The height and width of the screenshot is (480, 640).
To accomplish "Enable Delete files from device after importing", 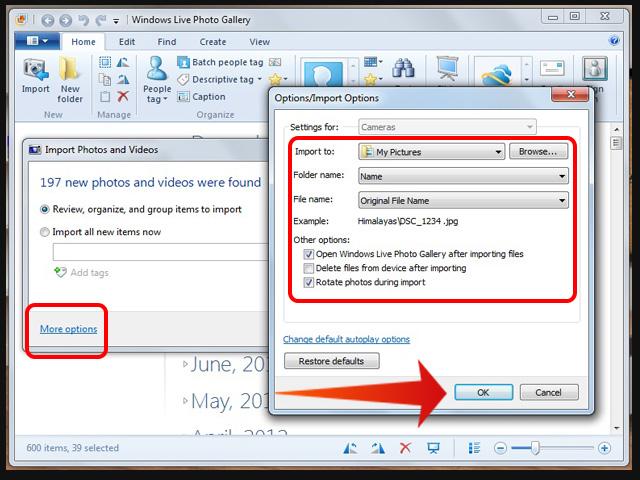I will [x=309, y=268].
